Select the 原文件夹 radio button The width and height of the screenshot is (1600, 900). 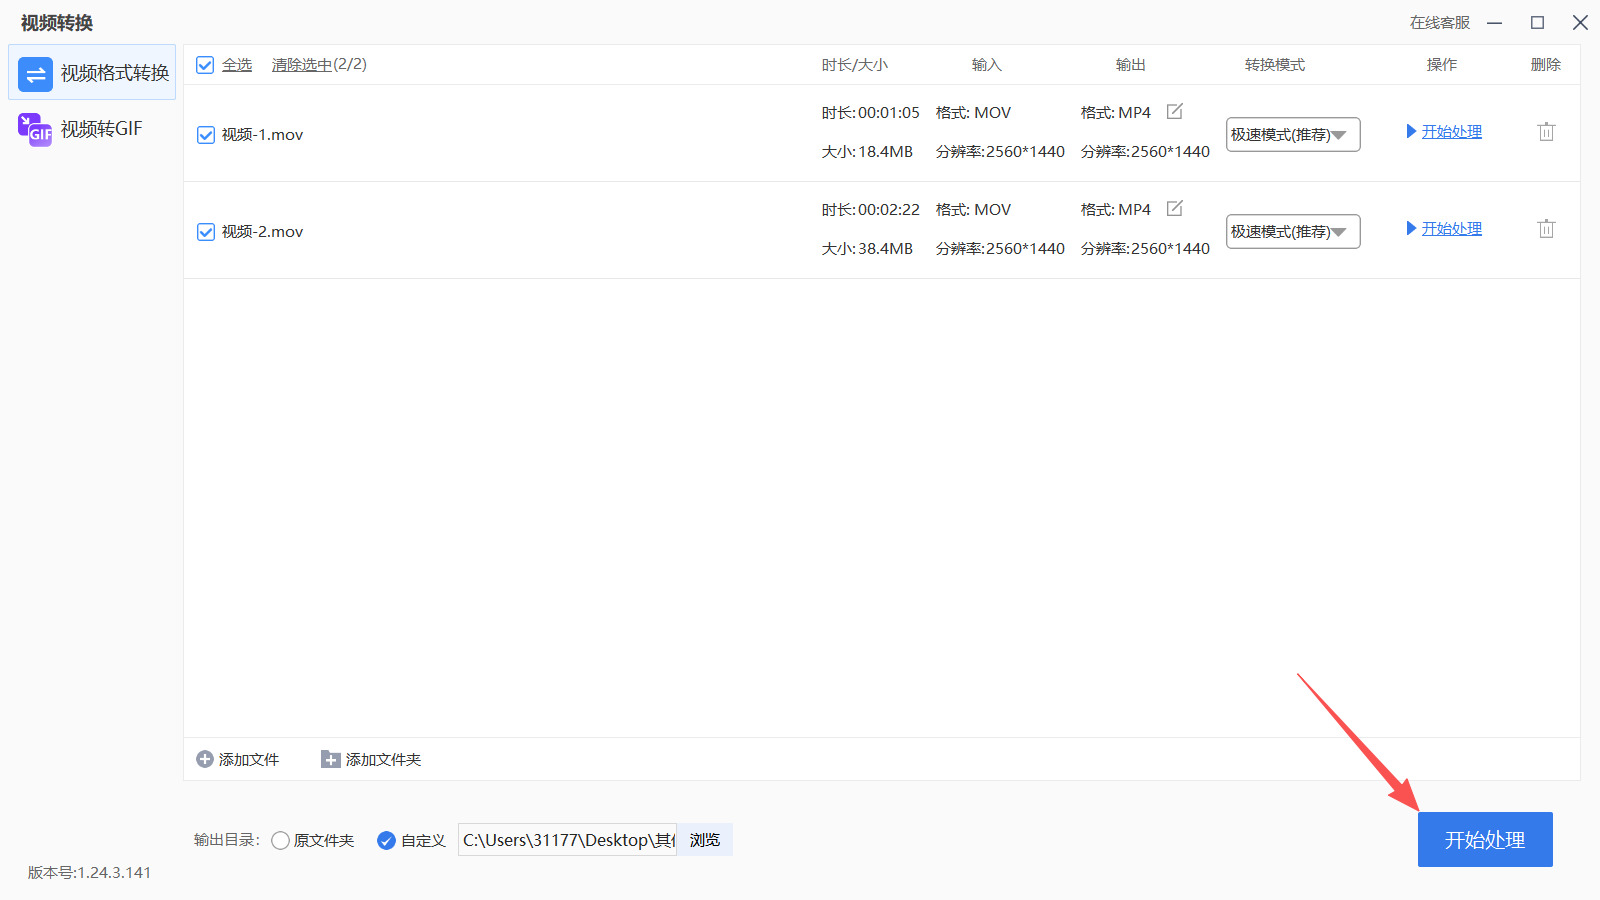(x=281, y=841)
